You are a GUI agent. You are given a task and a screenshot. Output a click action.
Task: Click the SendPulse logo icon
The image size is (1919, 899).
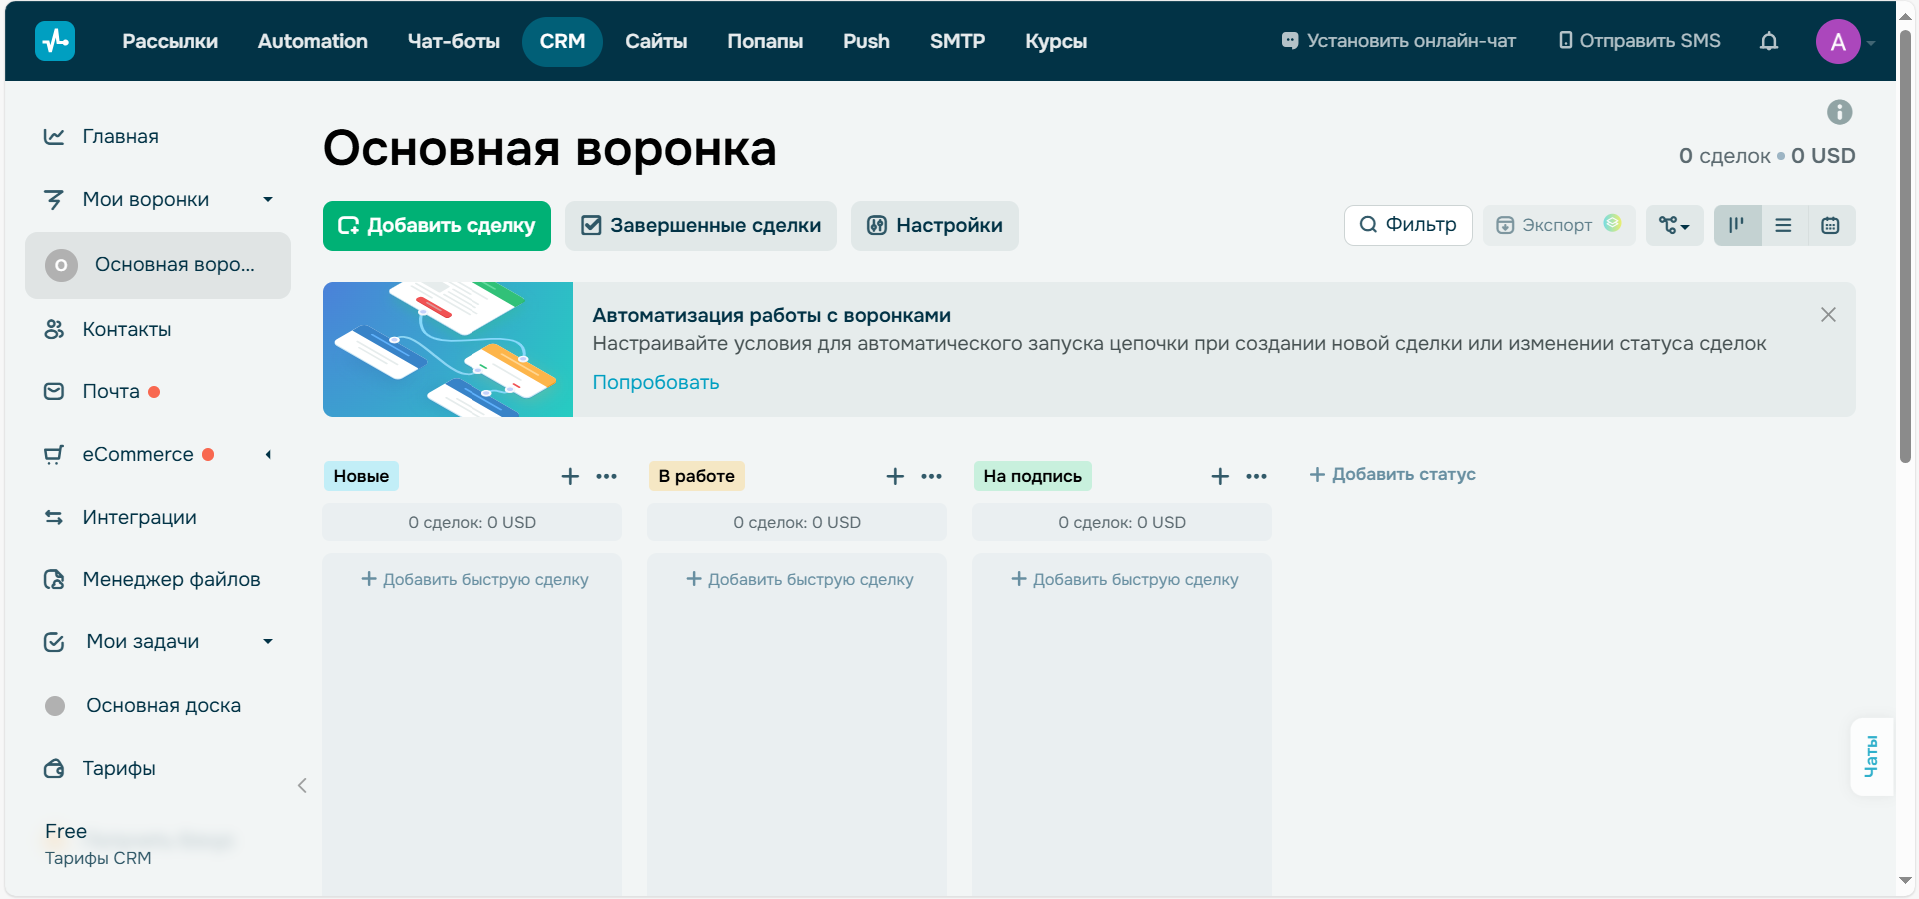pos(55,41)
